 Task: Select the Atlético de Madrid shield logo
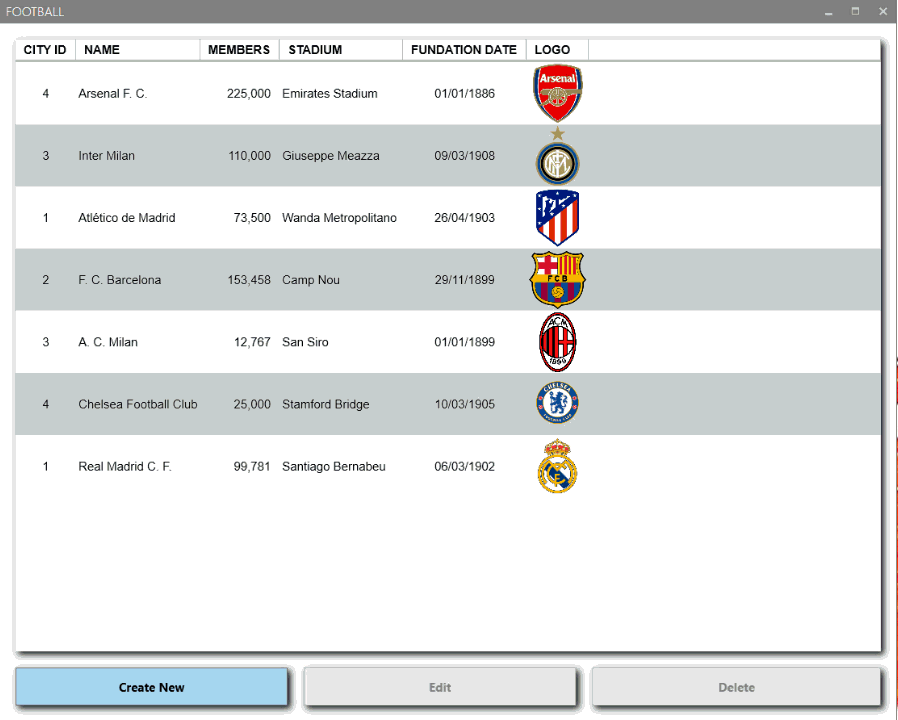point(557,218)
